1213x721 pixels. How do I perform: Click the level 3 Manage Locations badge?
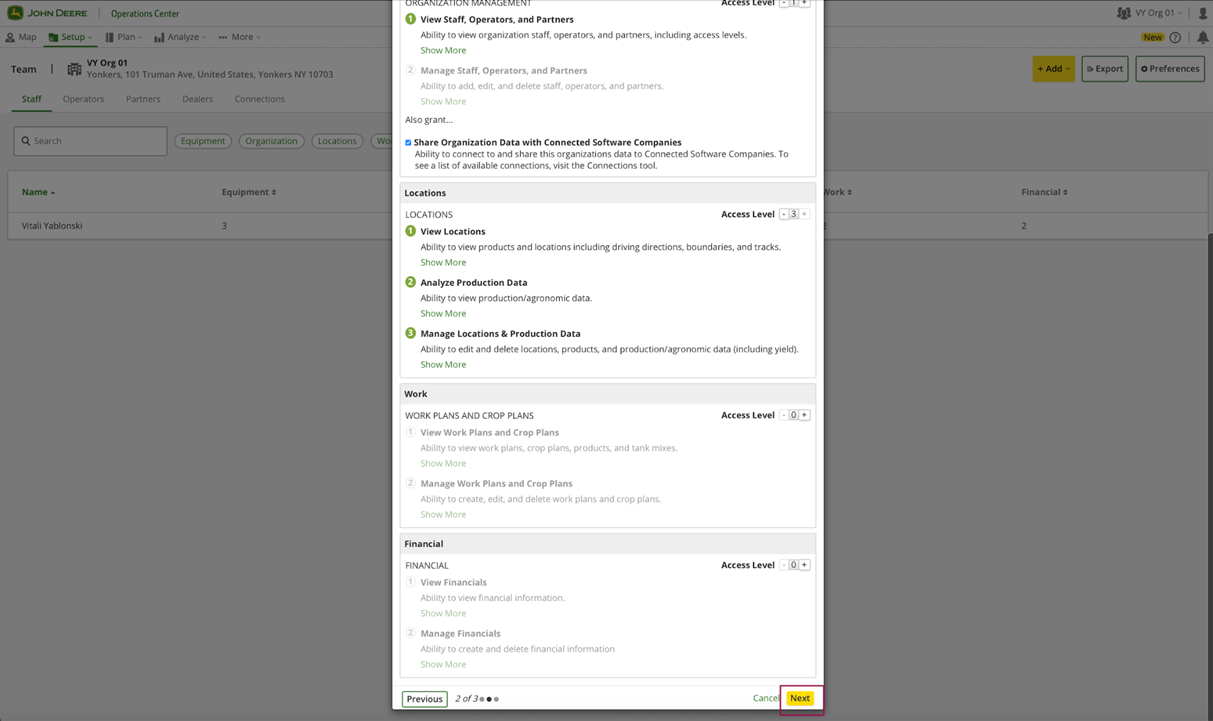pyautogui.click(x=410, y=333)
